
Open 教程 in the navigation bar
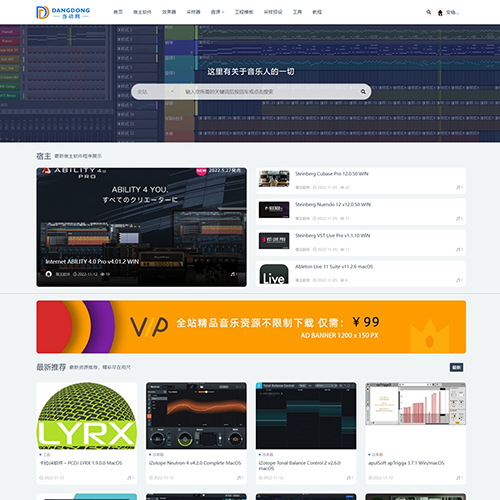tap(317, 12)
